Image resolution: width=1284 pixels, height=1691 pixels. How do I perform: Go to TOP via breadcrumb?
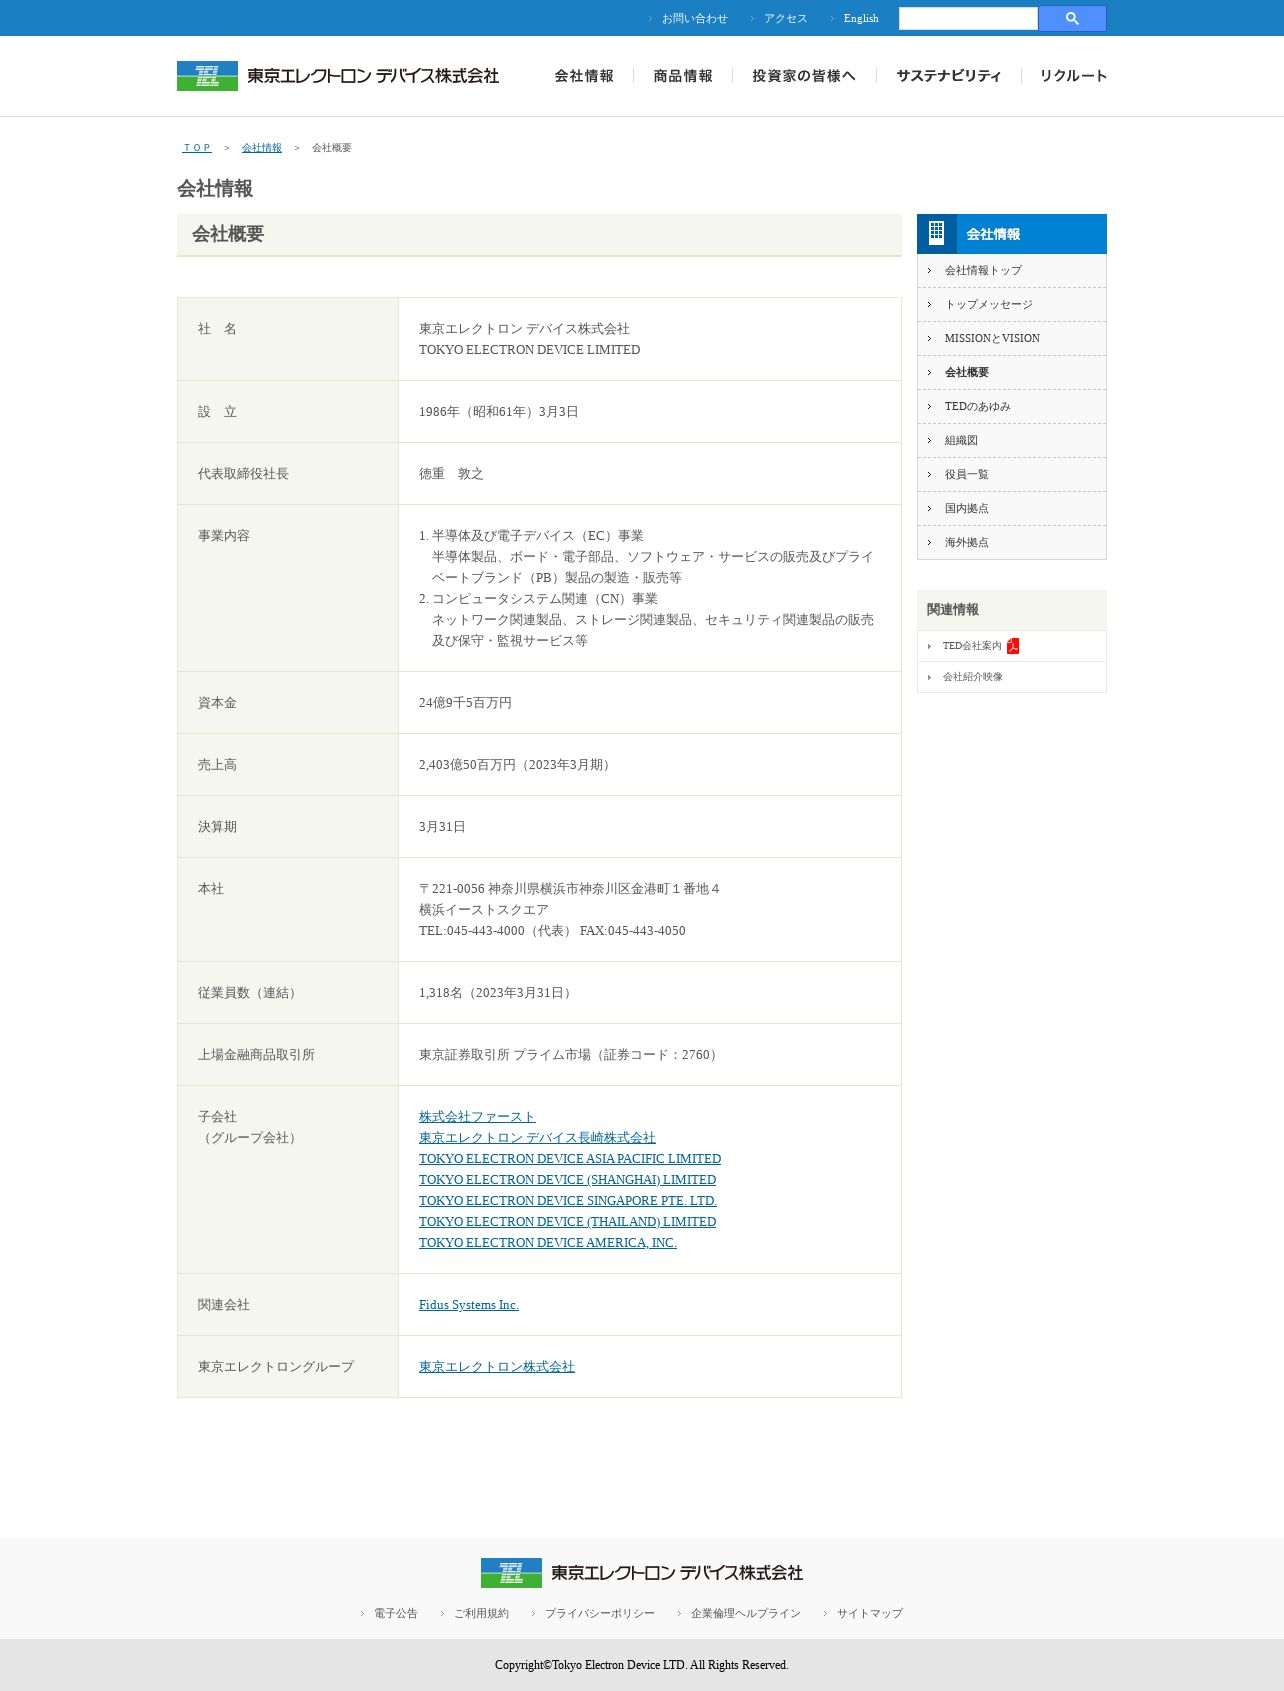(197, 148)
